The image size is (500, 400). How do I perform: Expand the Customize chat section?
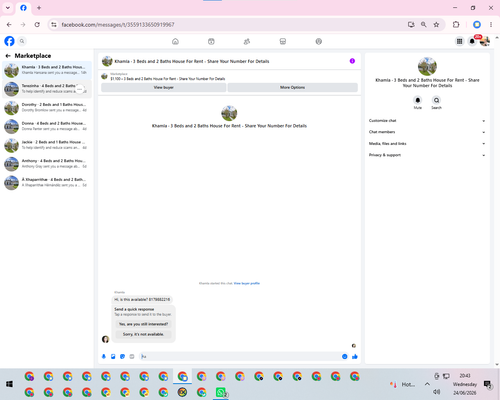[427, 121]
